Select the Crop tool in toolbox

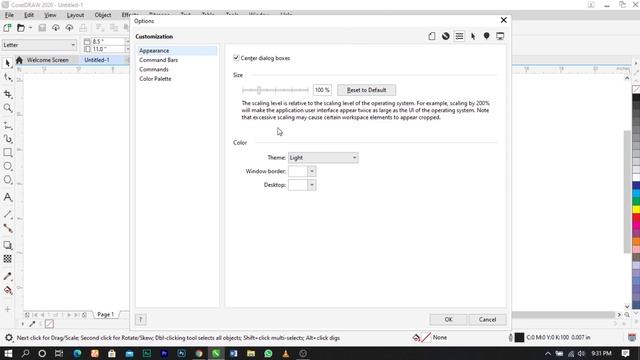[x=7, y=94]
